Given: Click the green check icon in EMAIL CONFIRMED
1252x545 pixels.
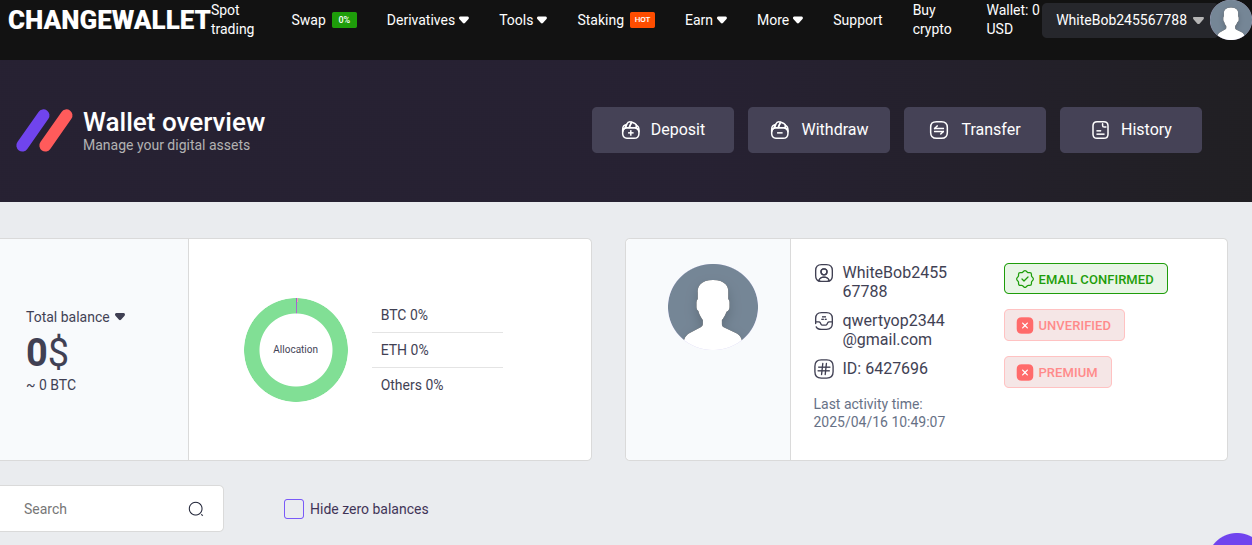Looking at the screenshot, I should pyautogui.click(x=1025, y=280).
